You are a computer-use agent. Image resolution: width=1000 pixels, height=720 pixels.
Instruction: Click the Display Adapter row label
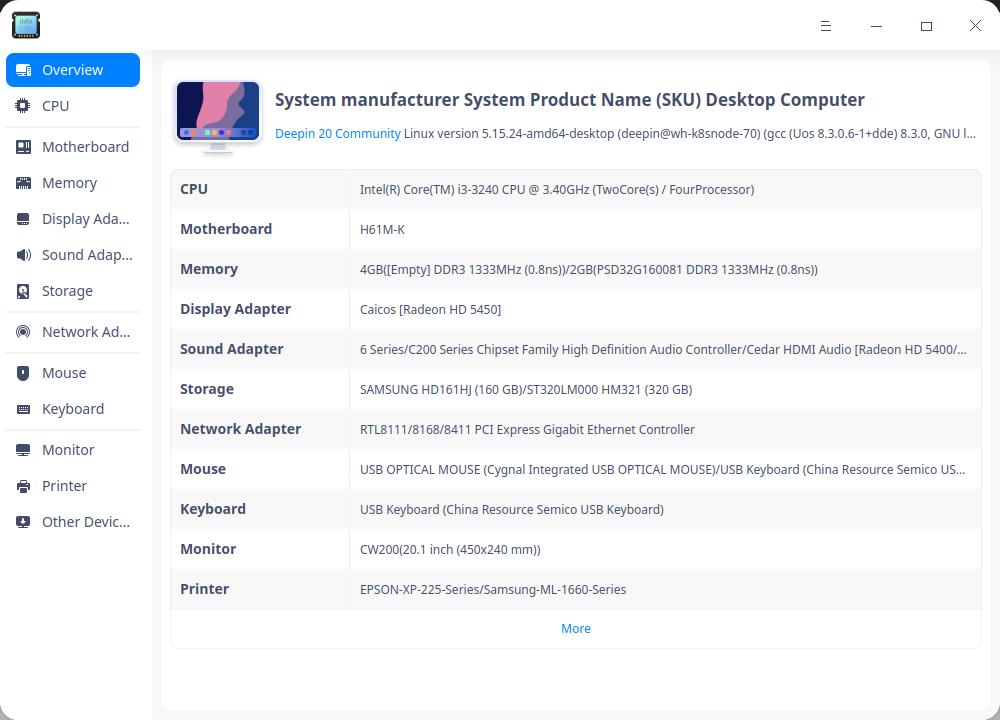point(235,309)
